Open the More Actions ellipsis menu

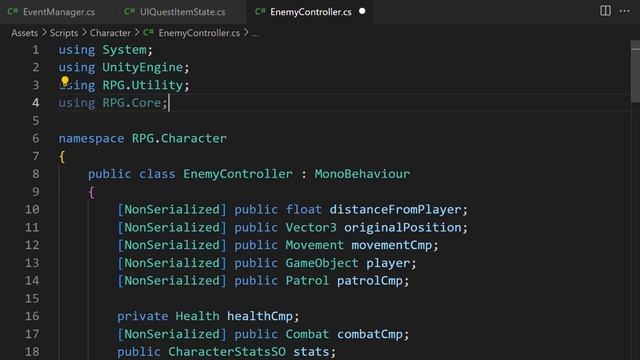click(624, 11)
